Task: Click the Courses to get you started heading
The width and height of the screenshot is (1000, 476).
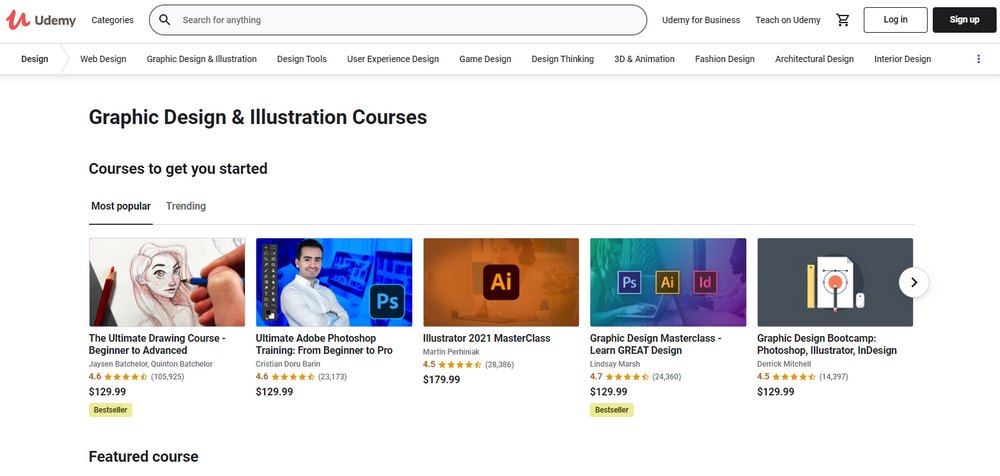Action: 178,168
